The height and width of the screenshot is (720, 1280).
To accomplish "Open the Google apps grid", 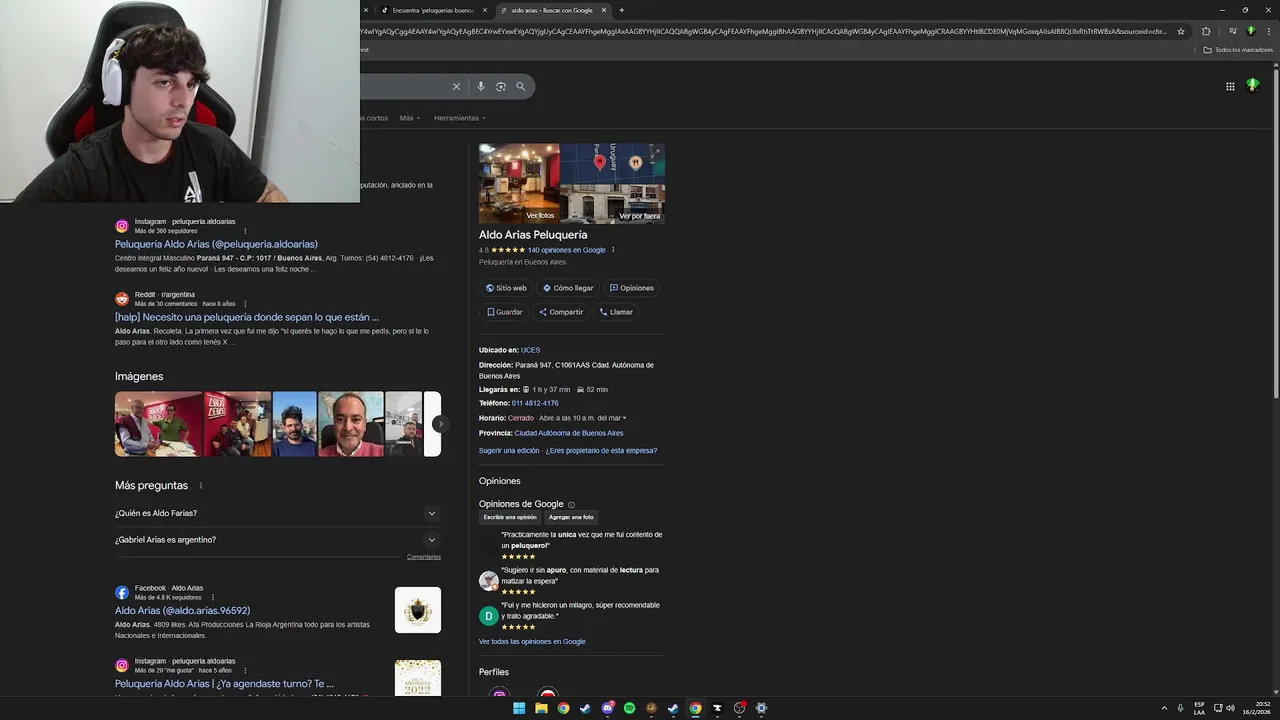I will [x=1230, y=86].
